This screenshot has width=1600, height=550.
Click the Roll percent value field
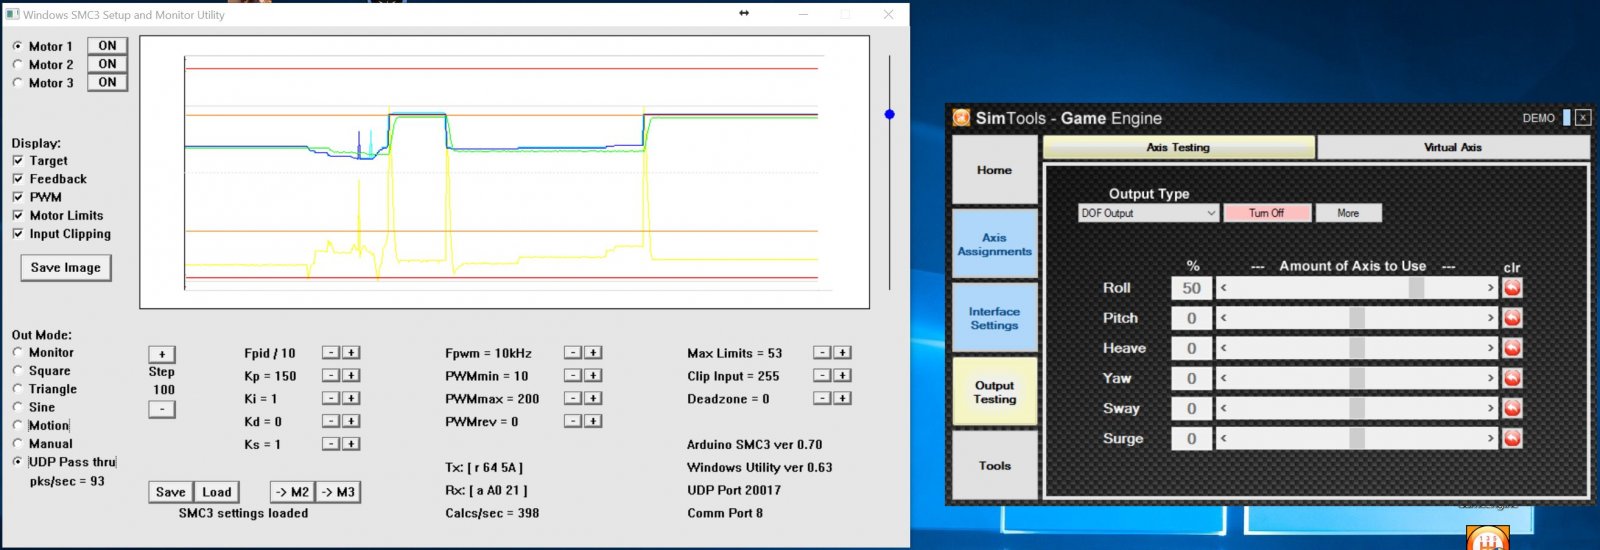(1191, 288)
